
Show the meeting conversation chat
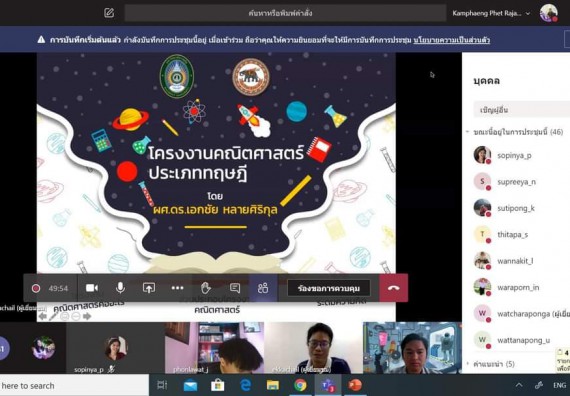coord(235,288)
